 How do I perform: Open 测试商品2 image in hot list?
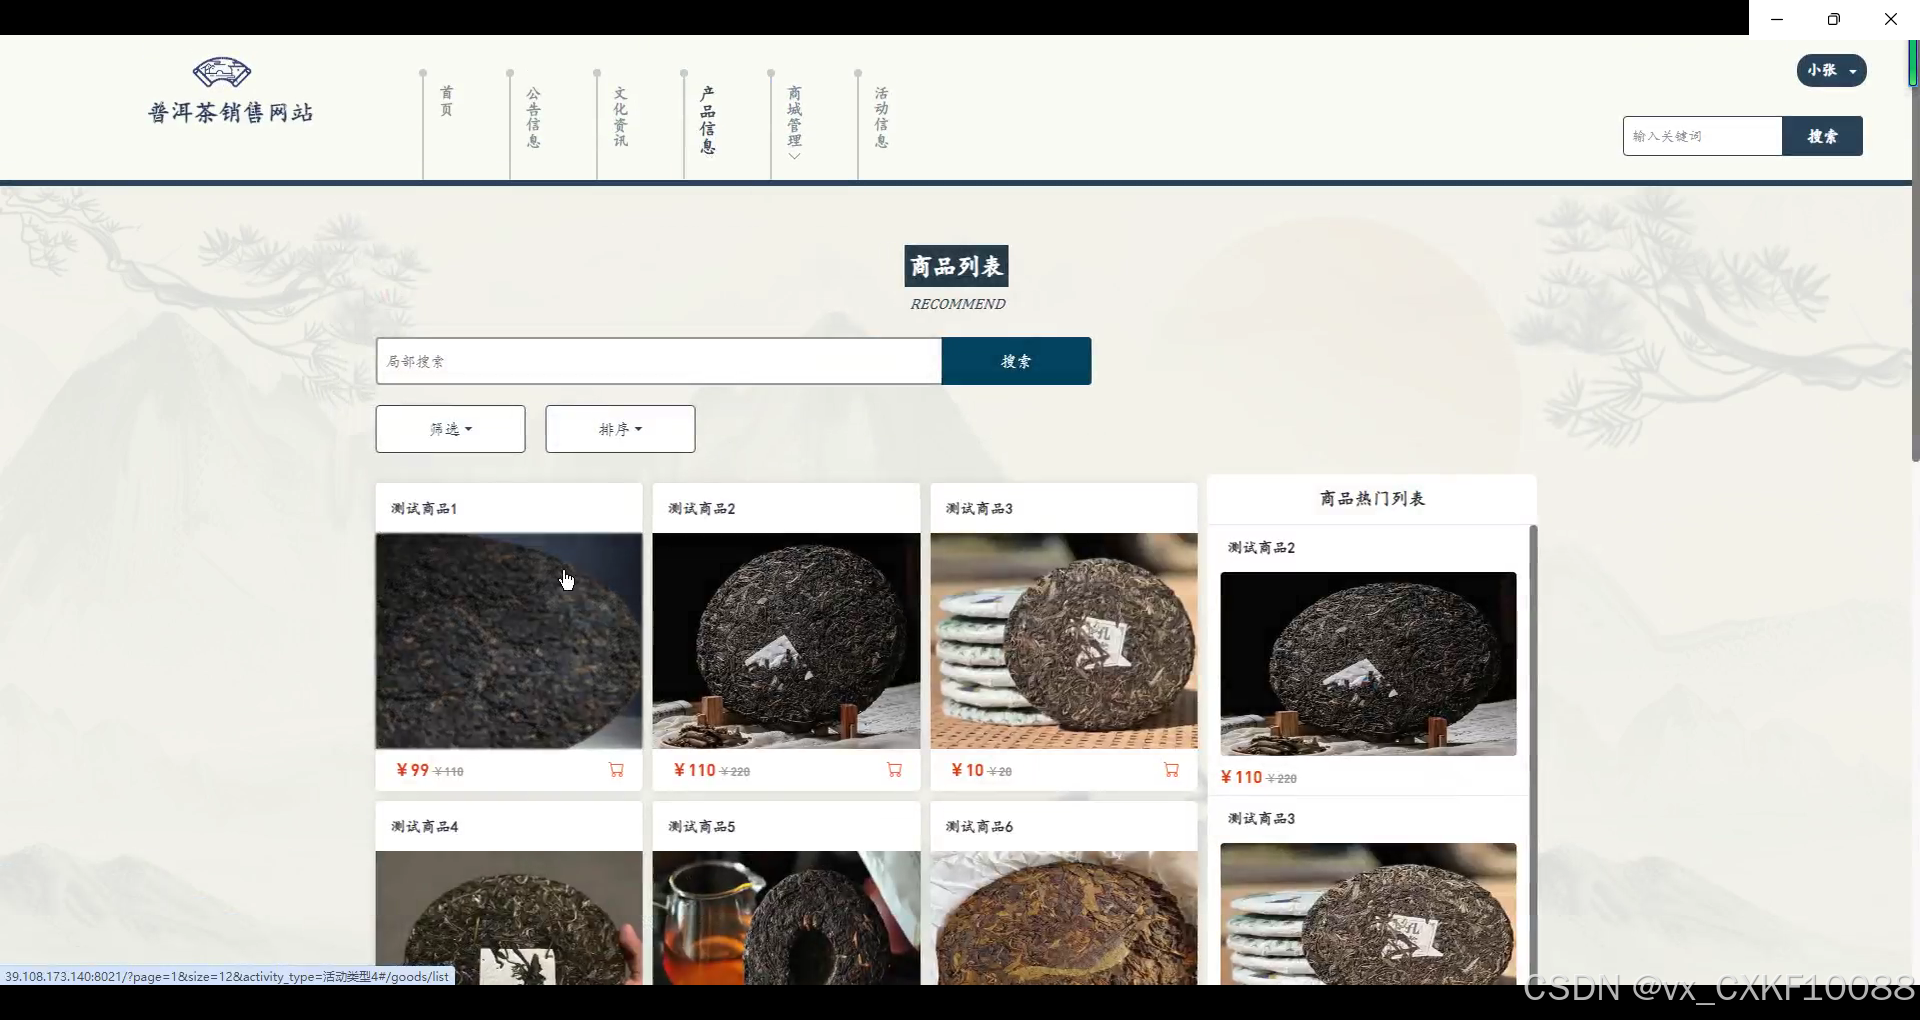(1368, 664)
